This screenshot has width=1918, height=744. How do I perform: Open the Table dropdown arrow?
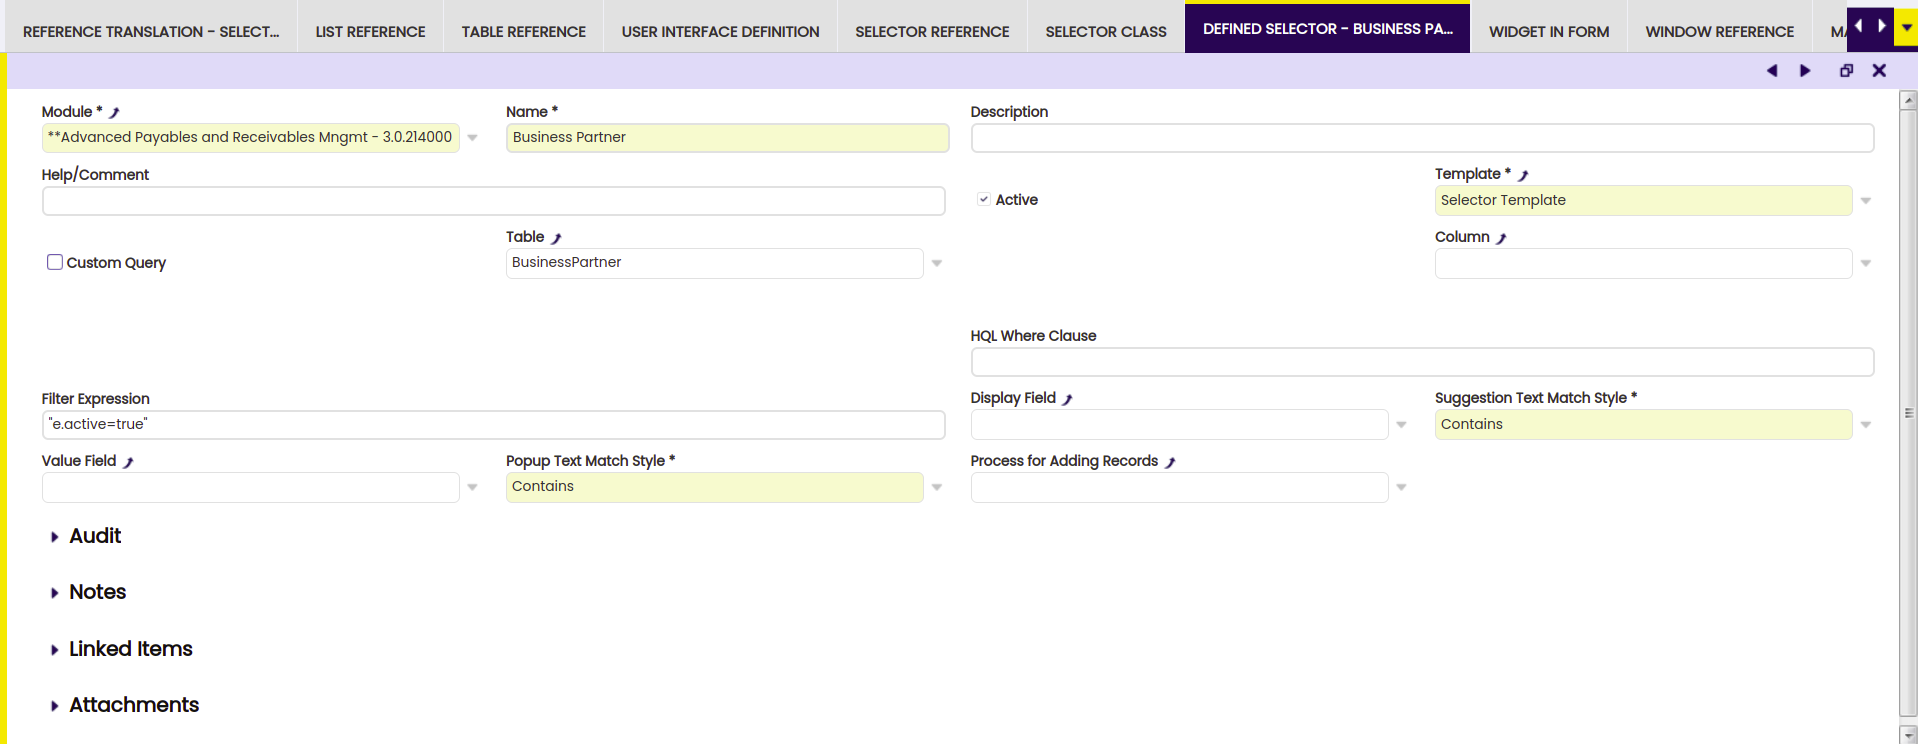point(937,263)
